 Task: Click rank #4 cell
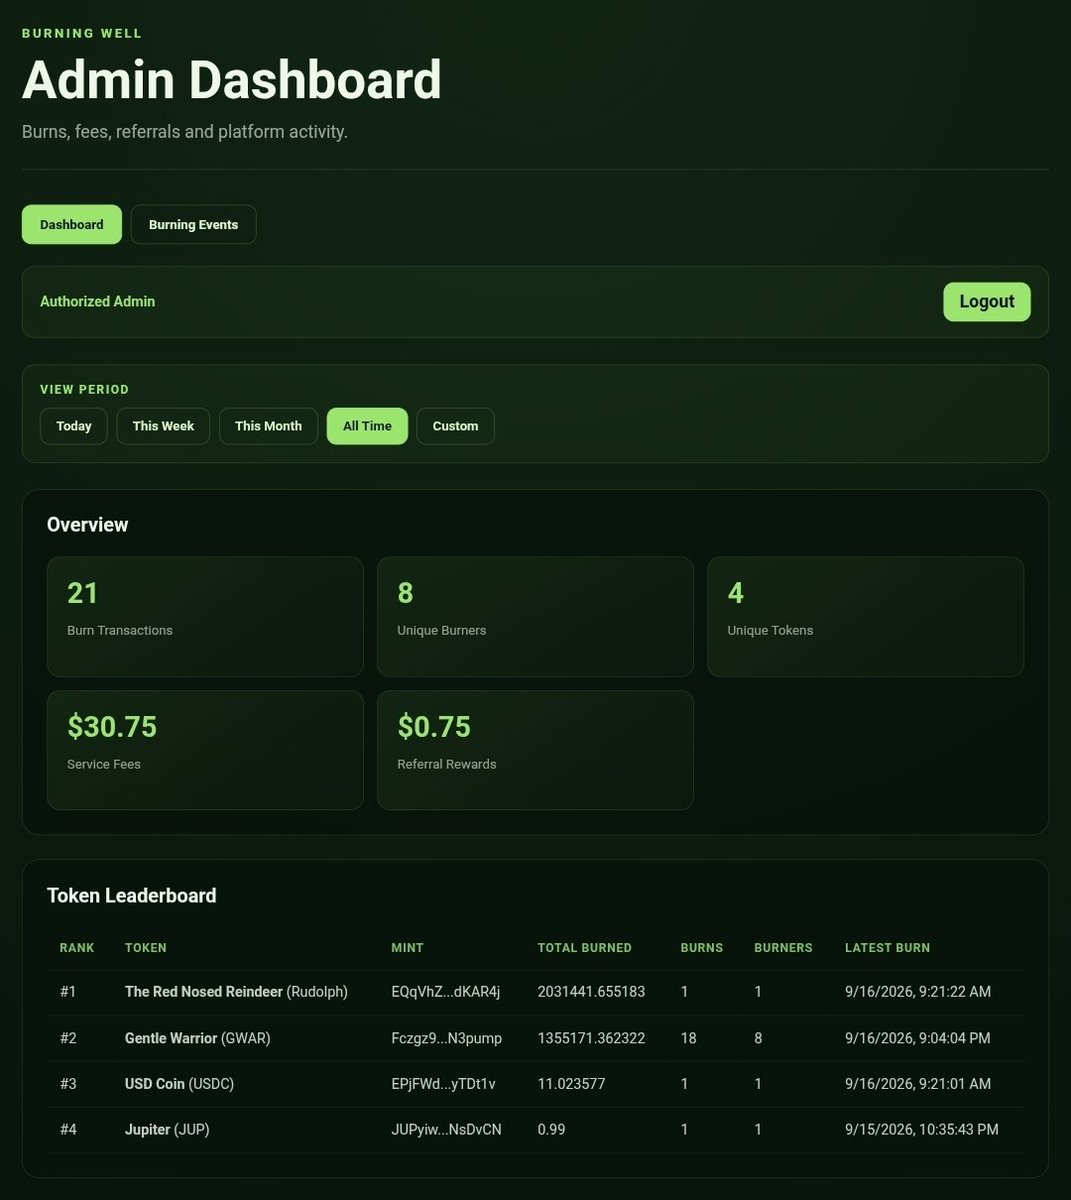68,1130
